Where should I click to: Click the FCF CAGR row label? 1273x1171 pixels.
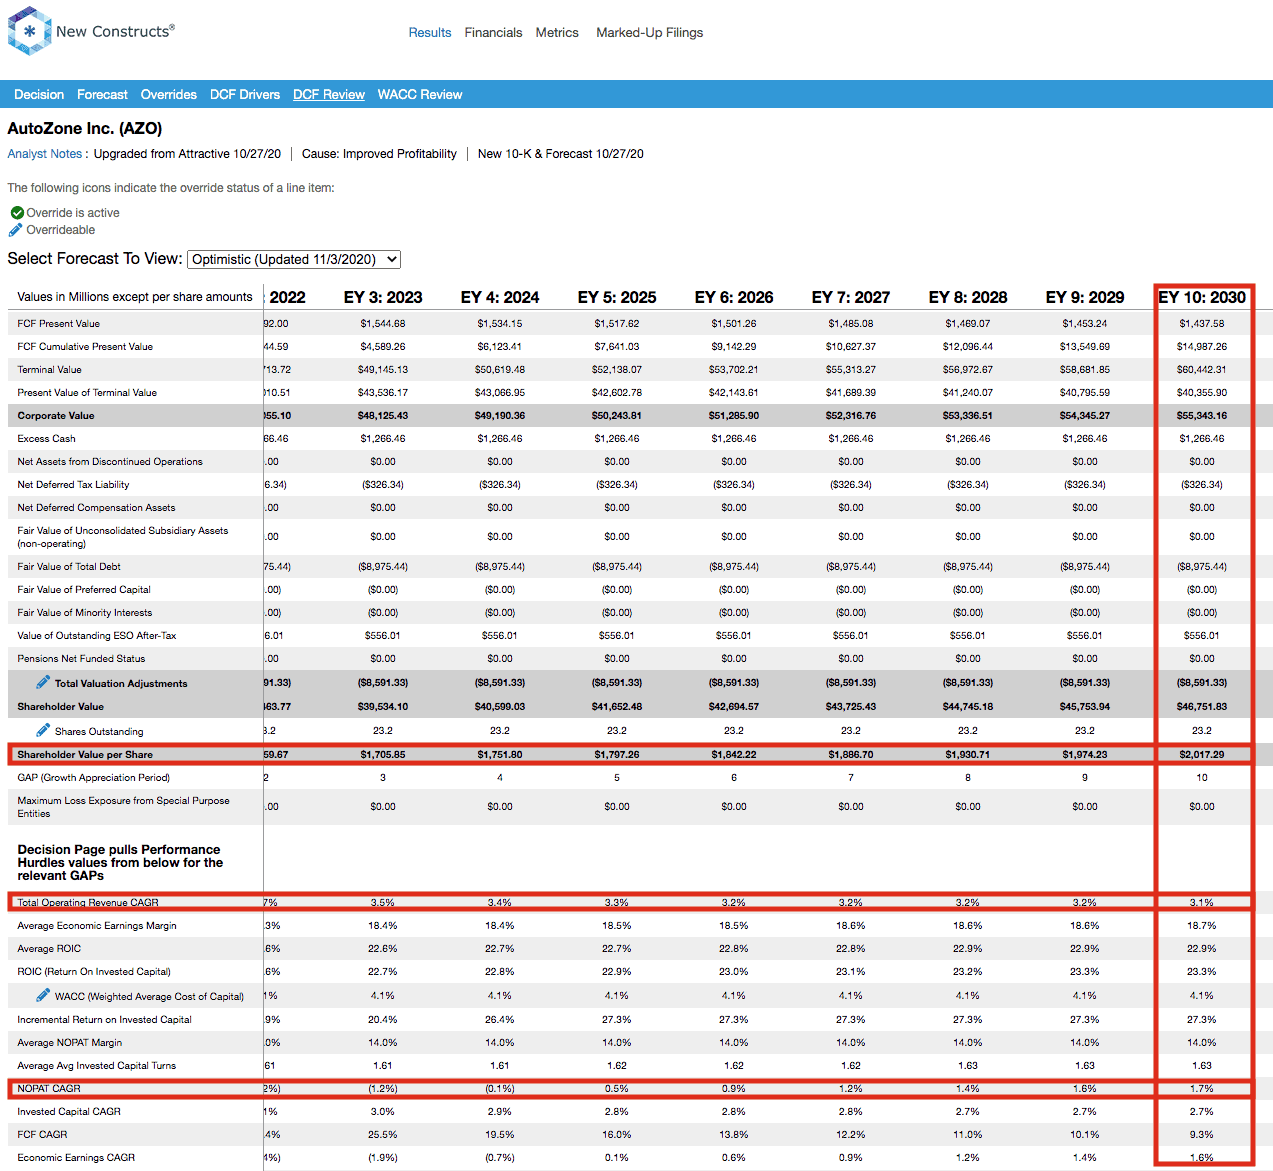coord(42,1135)
